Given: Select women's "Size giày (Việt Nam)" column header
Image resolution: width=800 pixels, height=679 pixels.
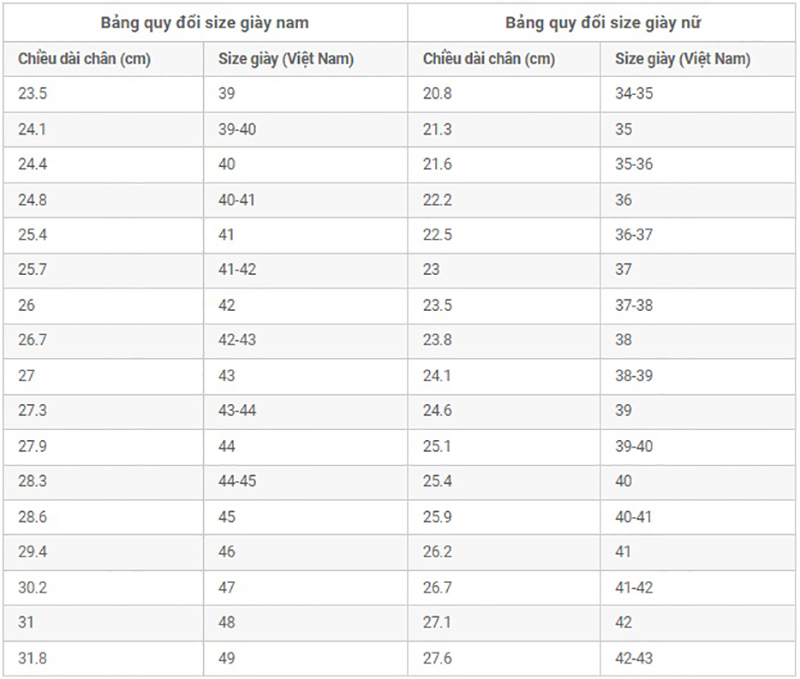Looking at the screenshot, I should click(682, 60).
